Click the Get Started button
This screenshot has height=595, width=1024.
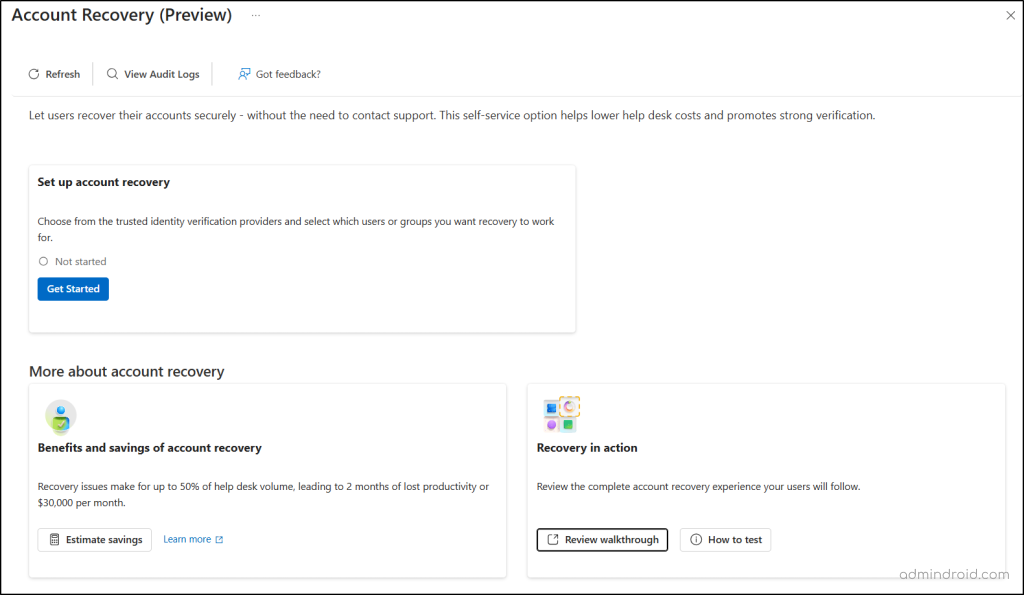click(x=72, y=288)
